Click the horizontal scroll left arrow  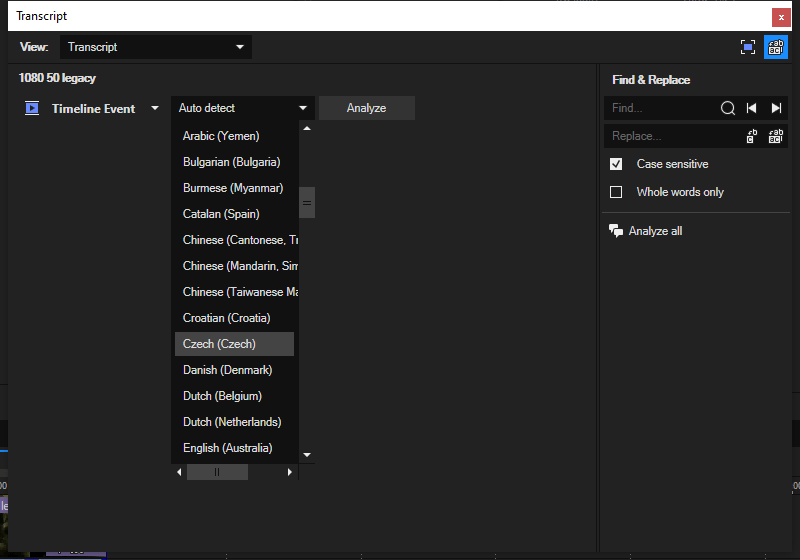click(x=179, y=472)
